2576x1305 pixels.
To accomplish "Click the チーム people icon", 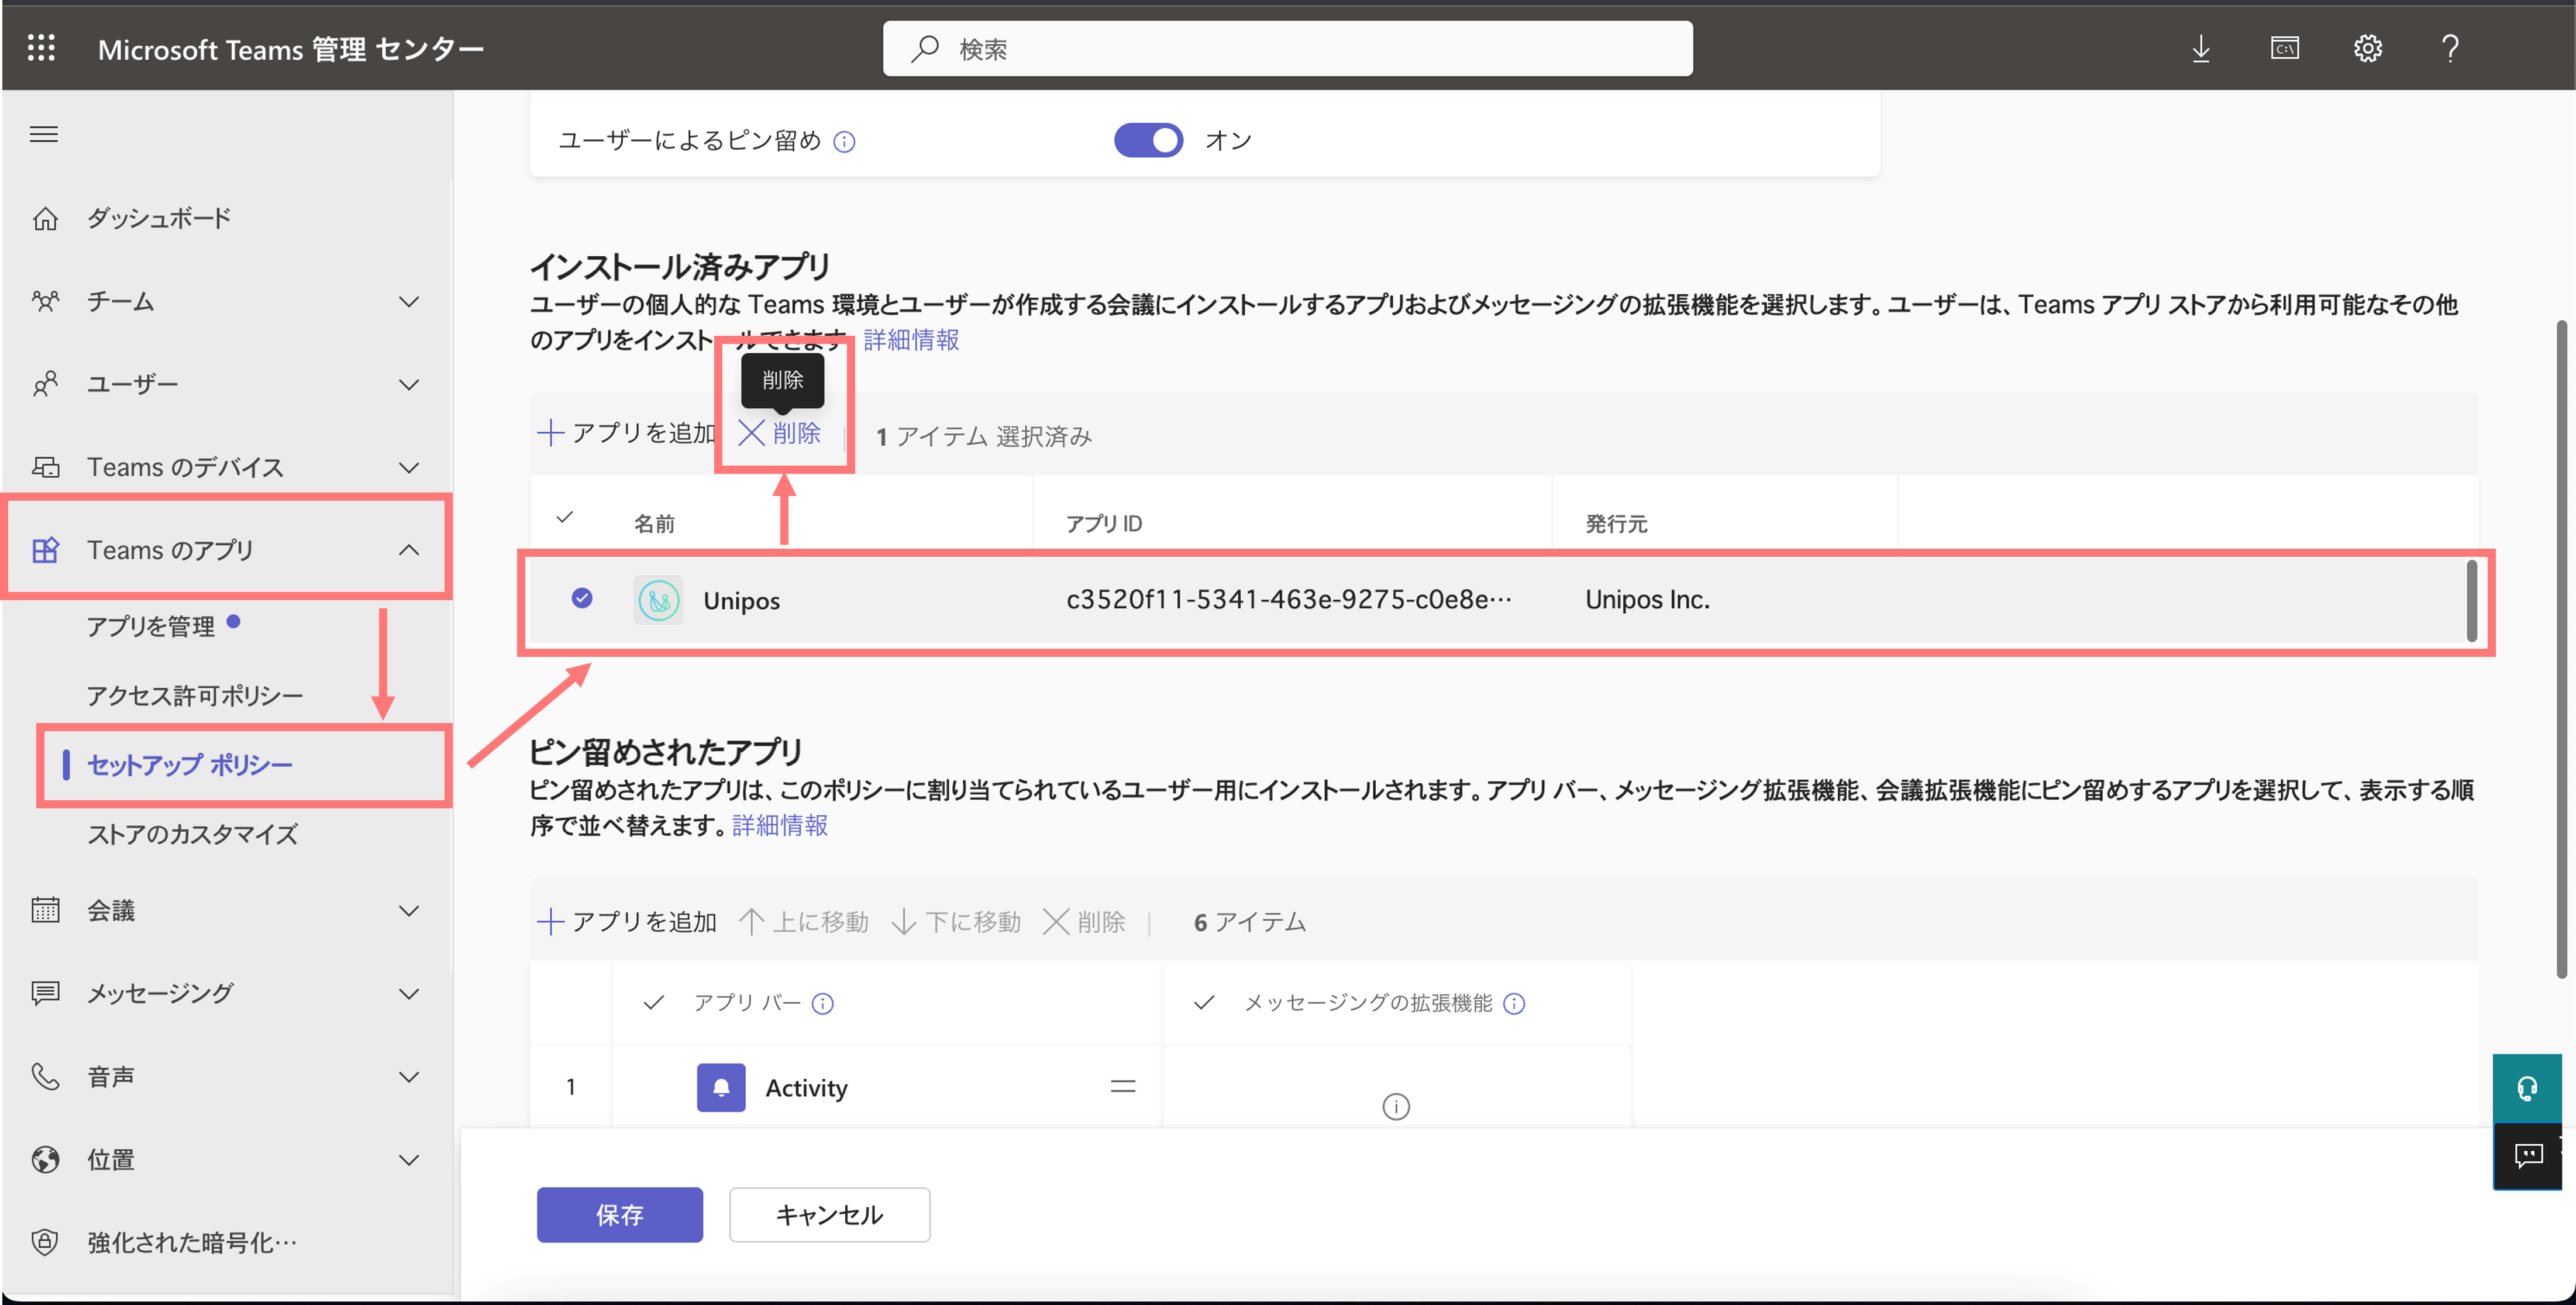I will click(45, 301).
